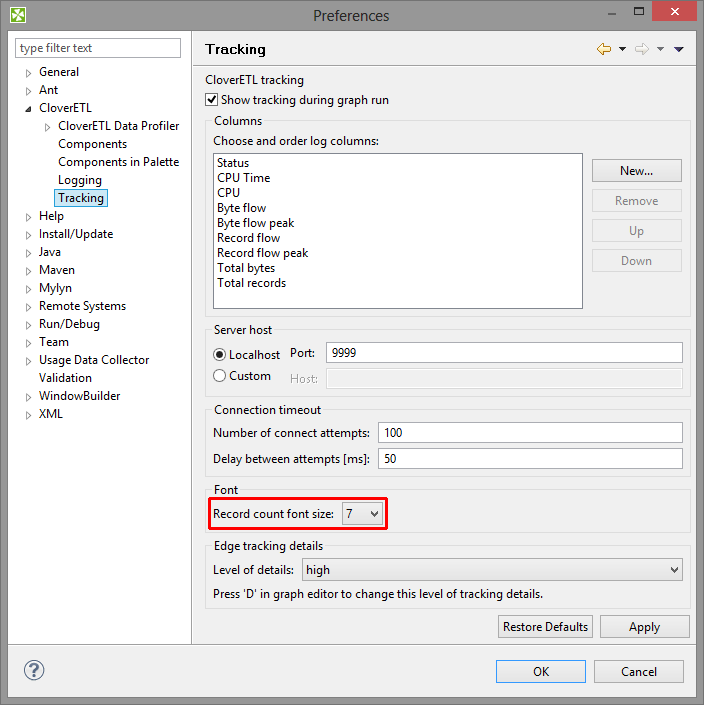Viewport: 704px width, 705px height.
Task: Select the Custom server host radio button
Action: click(219, 375)
